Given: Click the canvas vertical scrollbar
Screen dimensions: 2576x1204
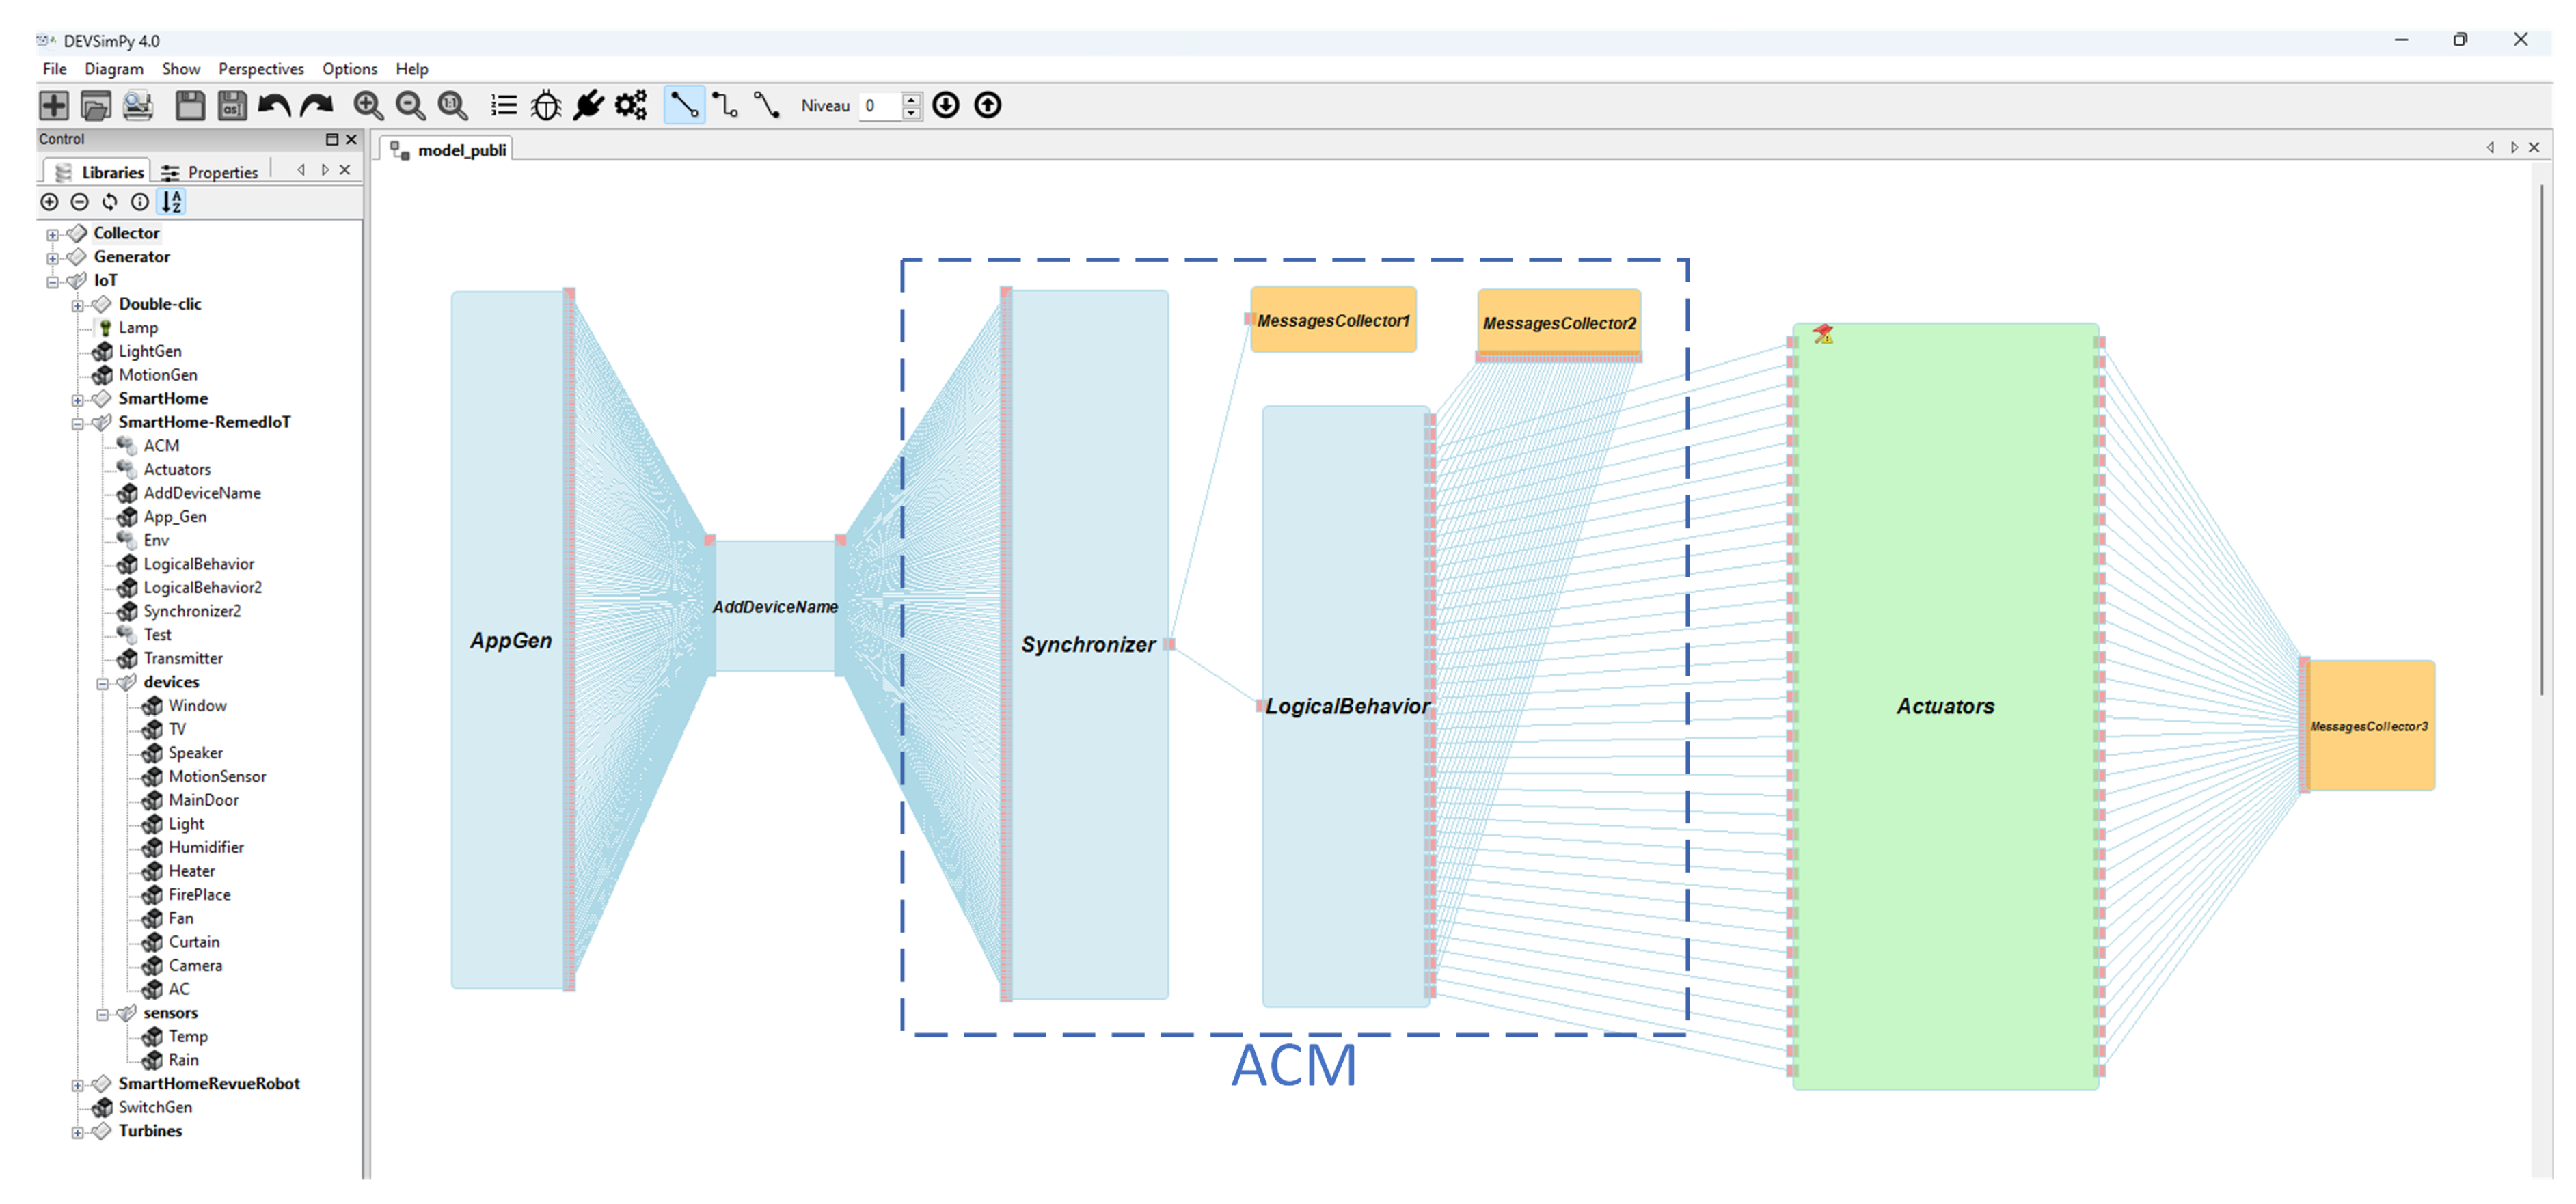Looking at the screenshot, I should [2541, 440].
